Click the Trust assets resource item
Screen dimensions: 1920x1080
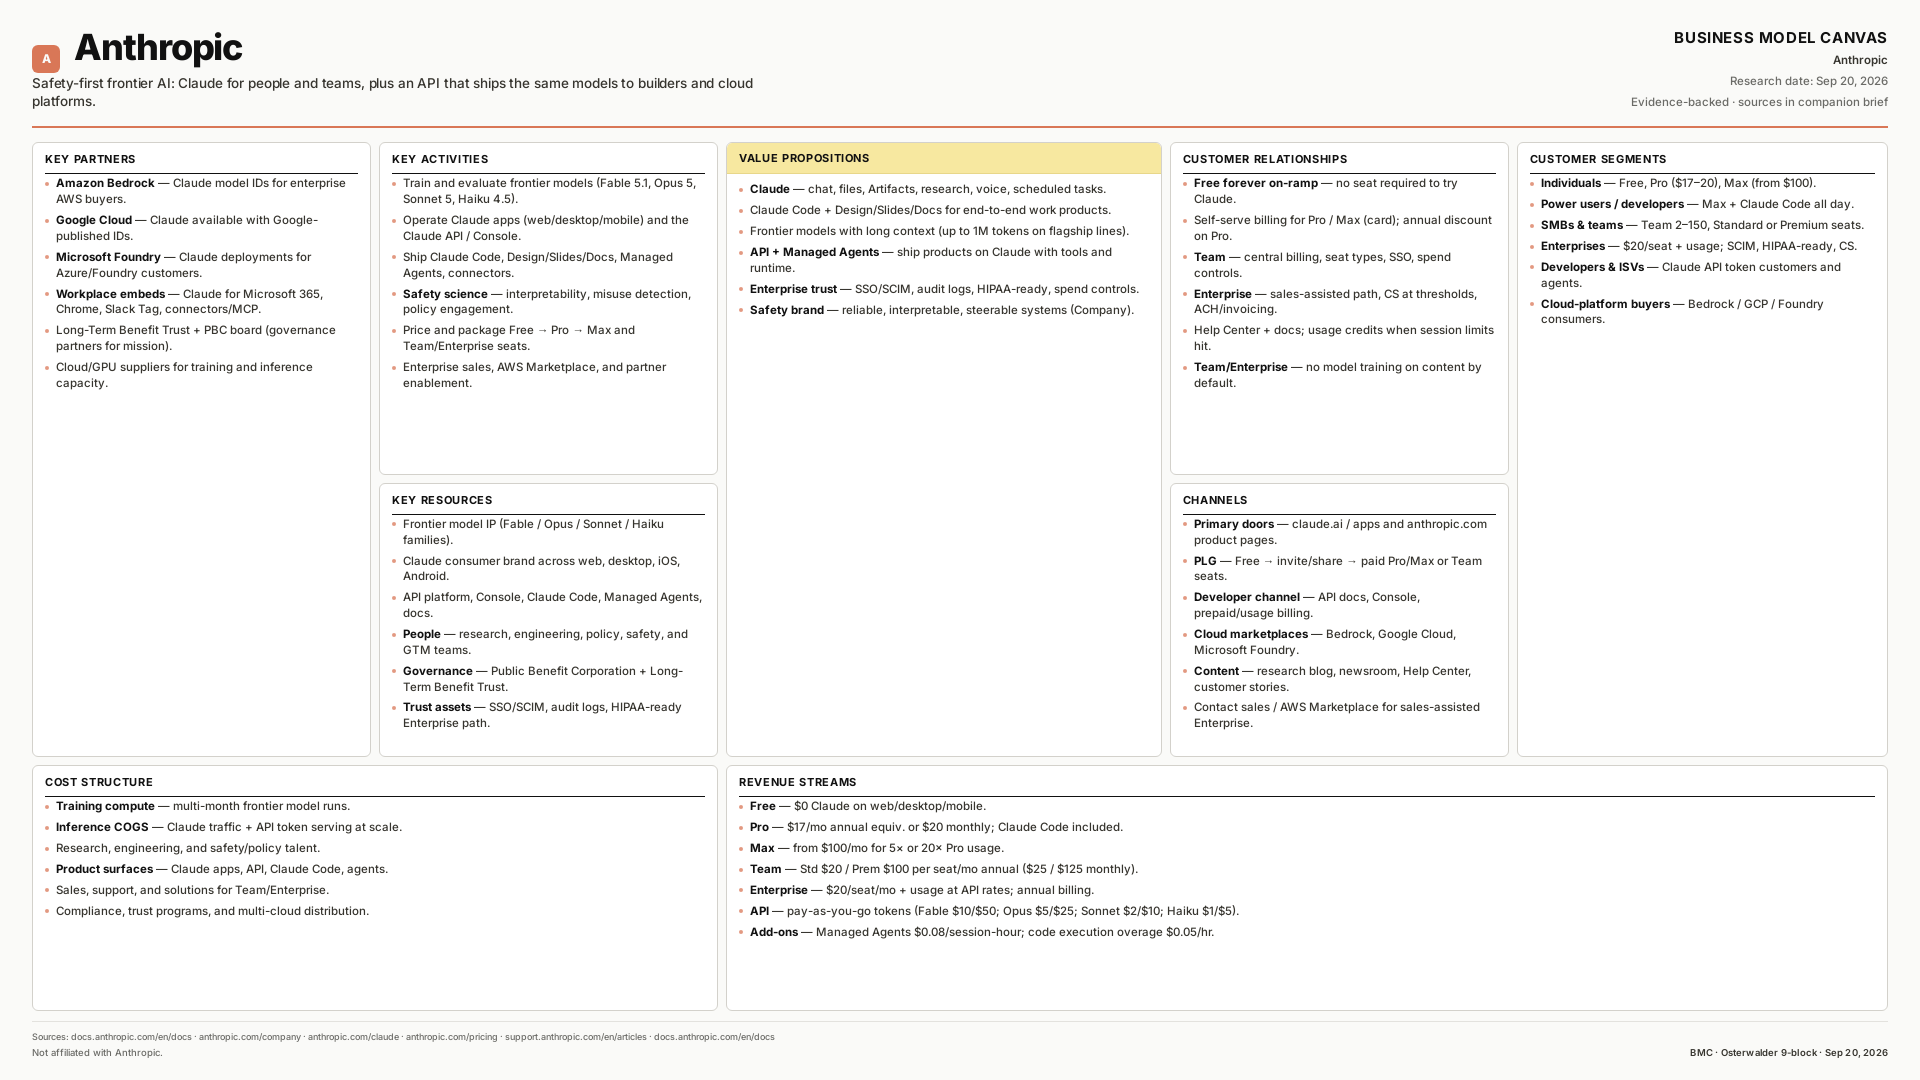coord(548,715)
